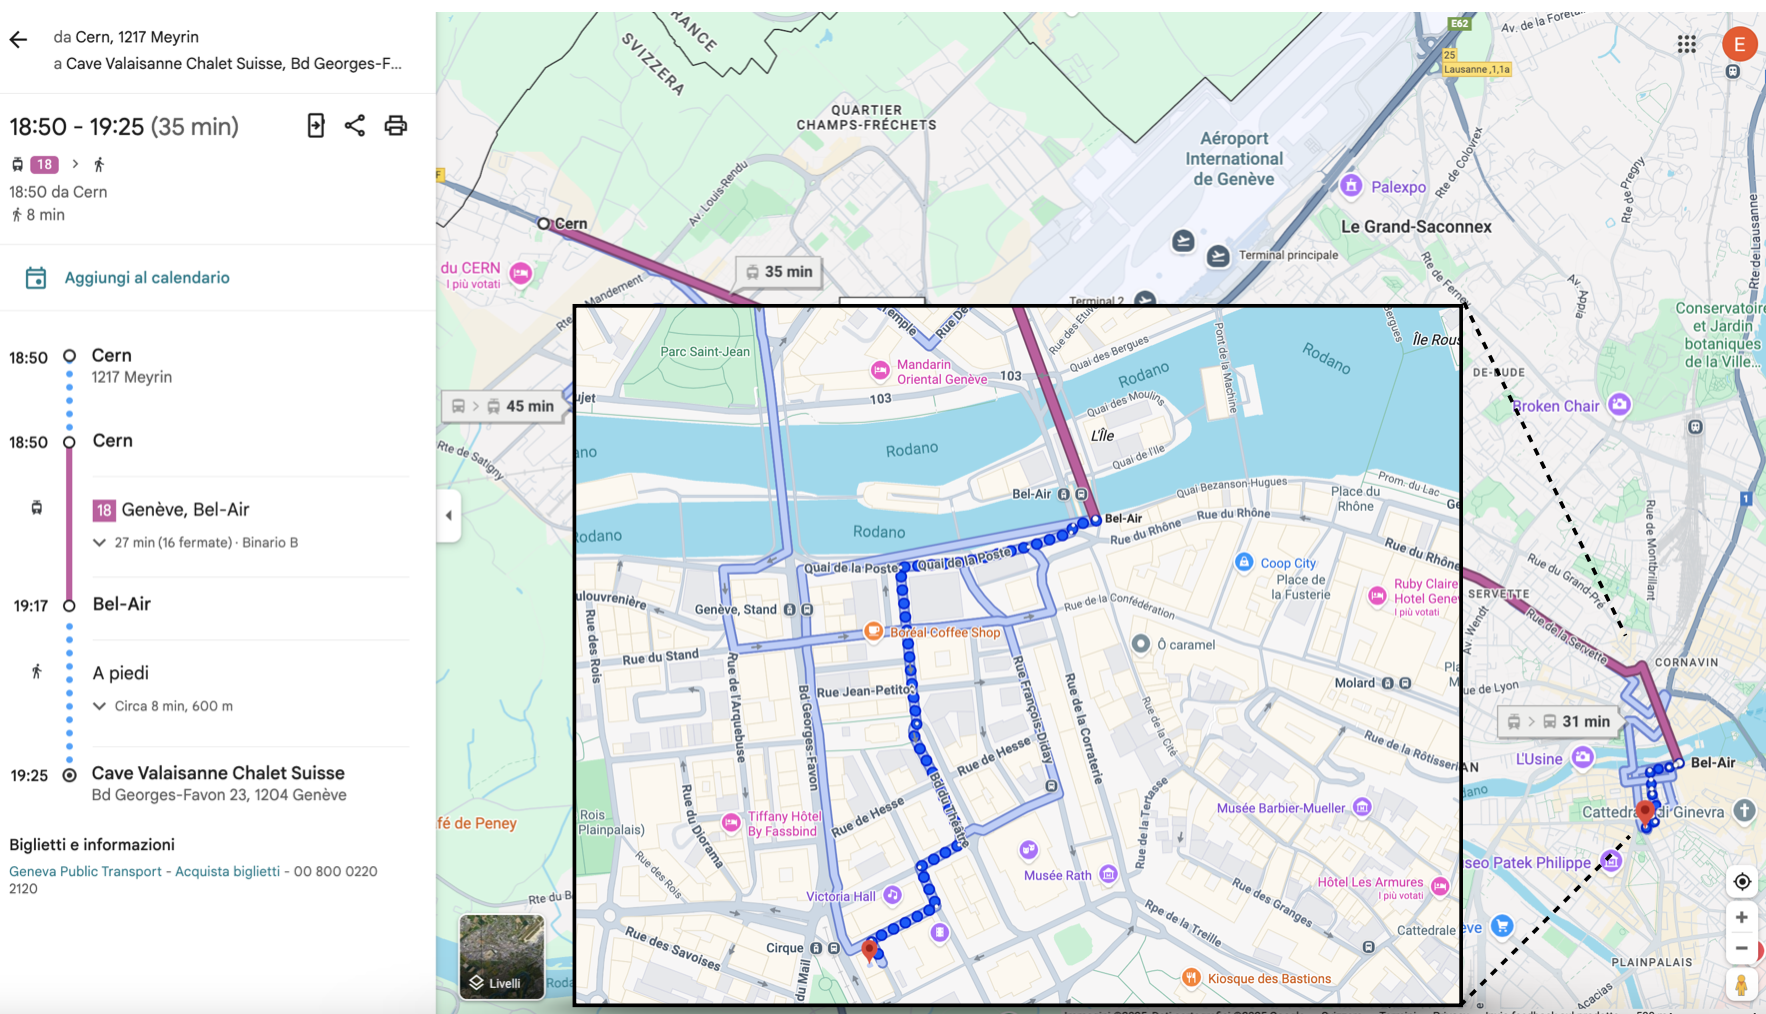Zoom in on the map
The width and height of the screenshot is (1766, 1014).
click(x=1741, y=917)
